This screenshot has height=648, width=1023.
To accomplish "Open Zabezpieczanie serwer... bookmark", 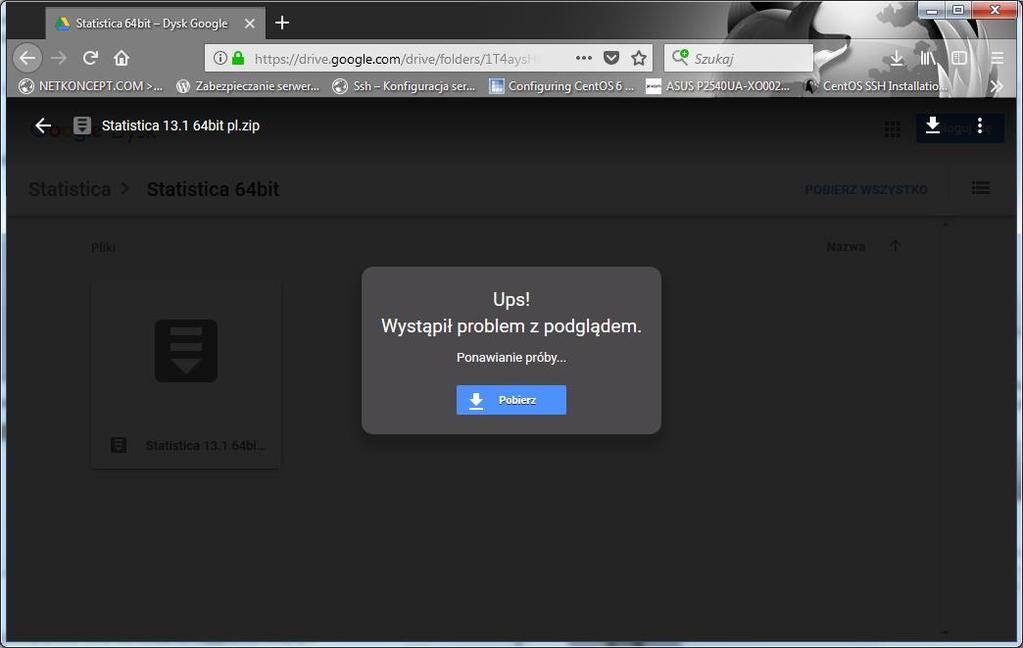I will (248, 86).
